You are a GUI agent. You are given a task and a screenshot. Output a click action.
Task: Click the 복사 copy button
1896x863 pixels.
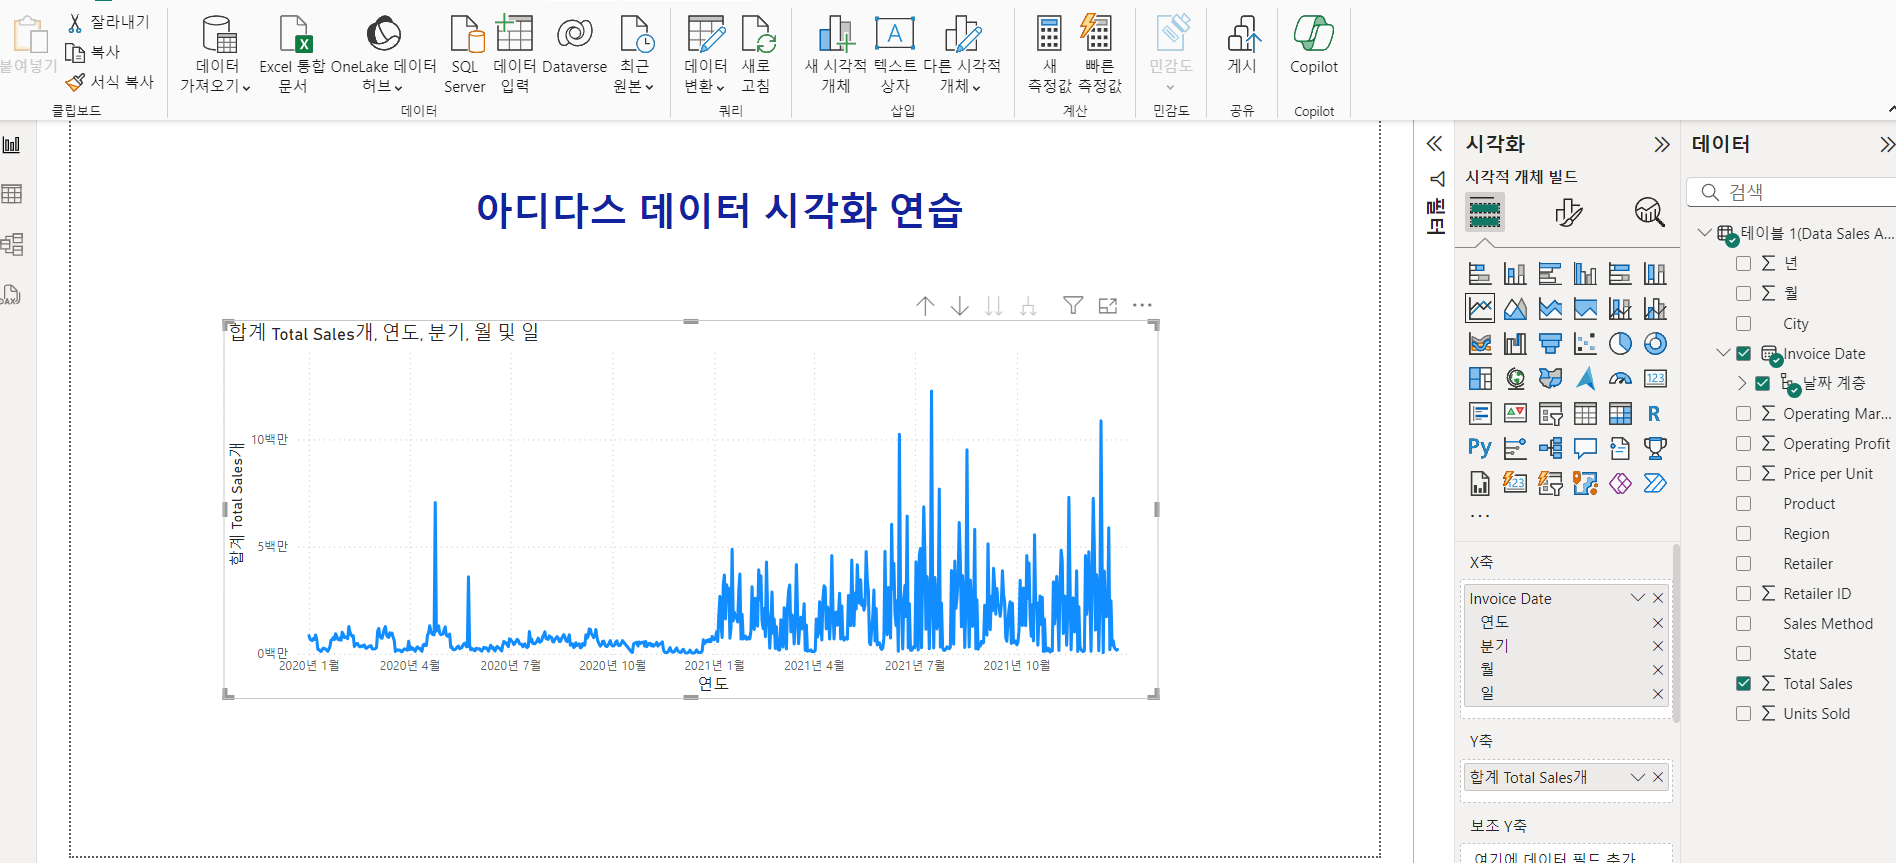click(92, 52)
